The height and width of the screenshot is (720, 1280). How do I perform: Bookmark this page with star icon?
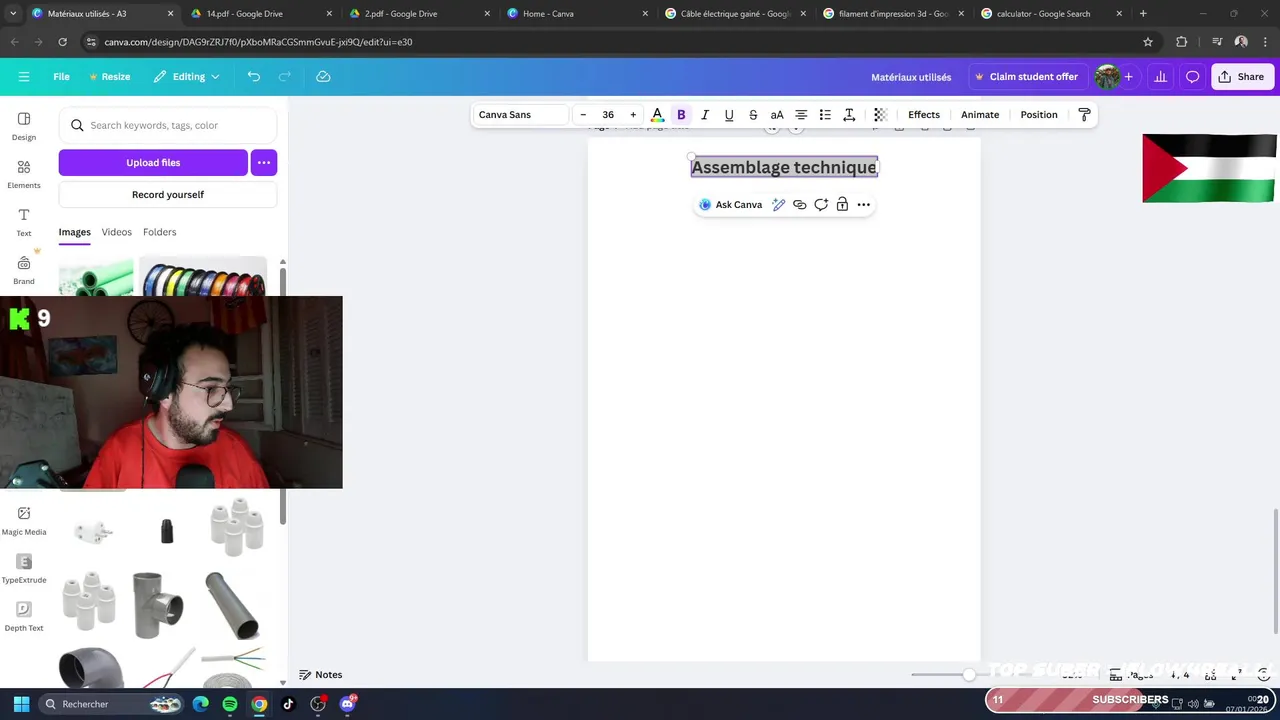pos(1148,42)
